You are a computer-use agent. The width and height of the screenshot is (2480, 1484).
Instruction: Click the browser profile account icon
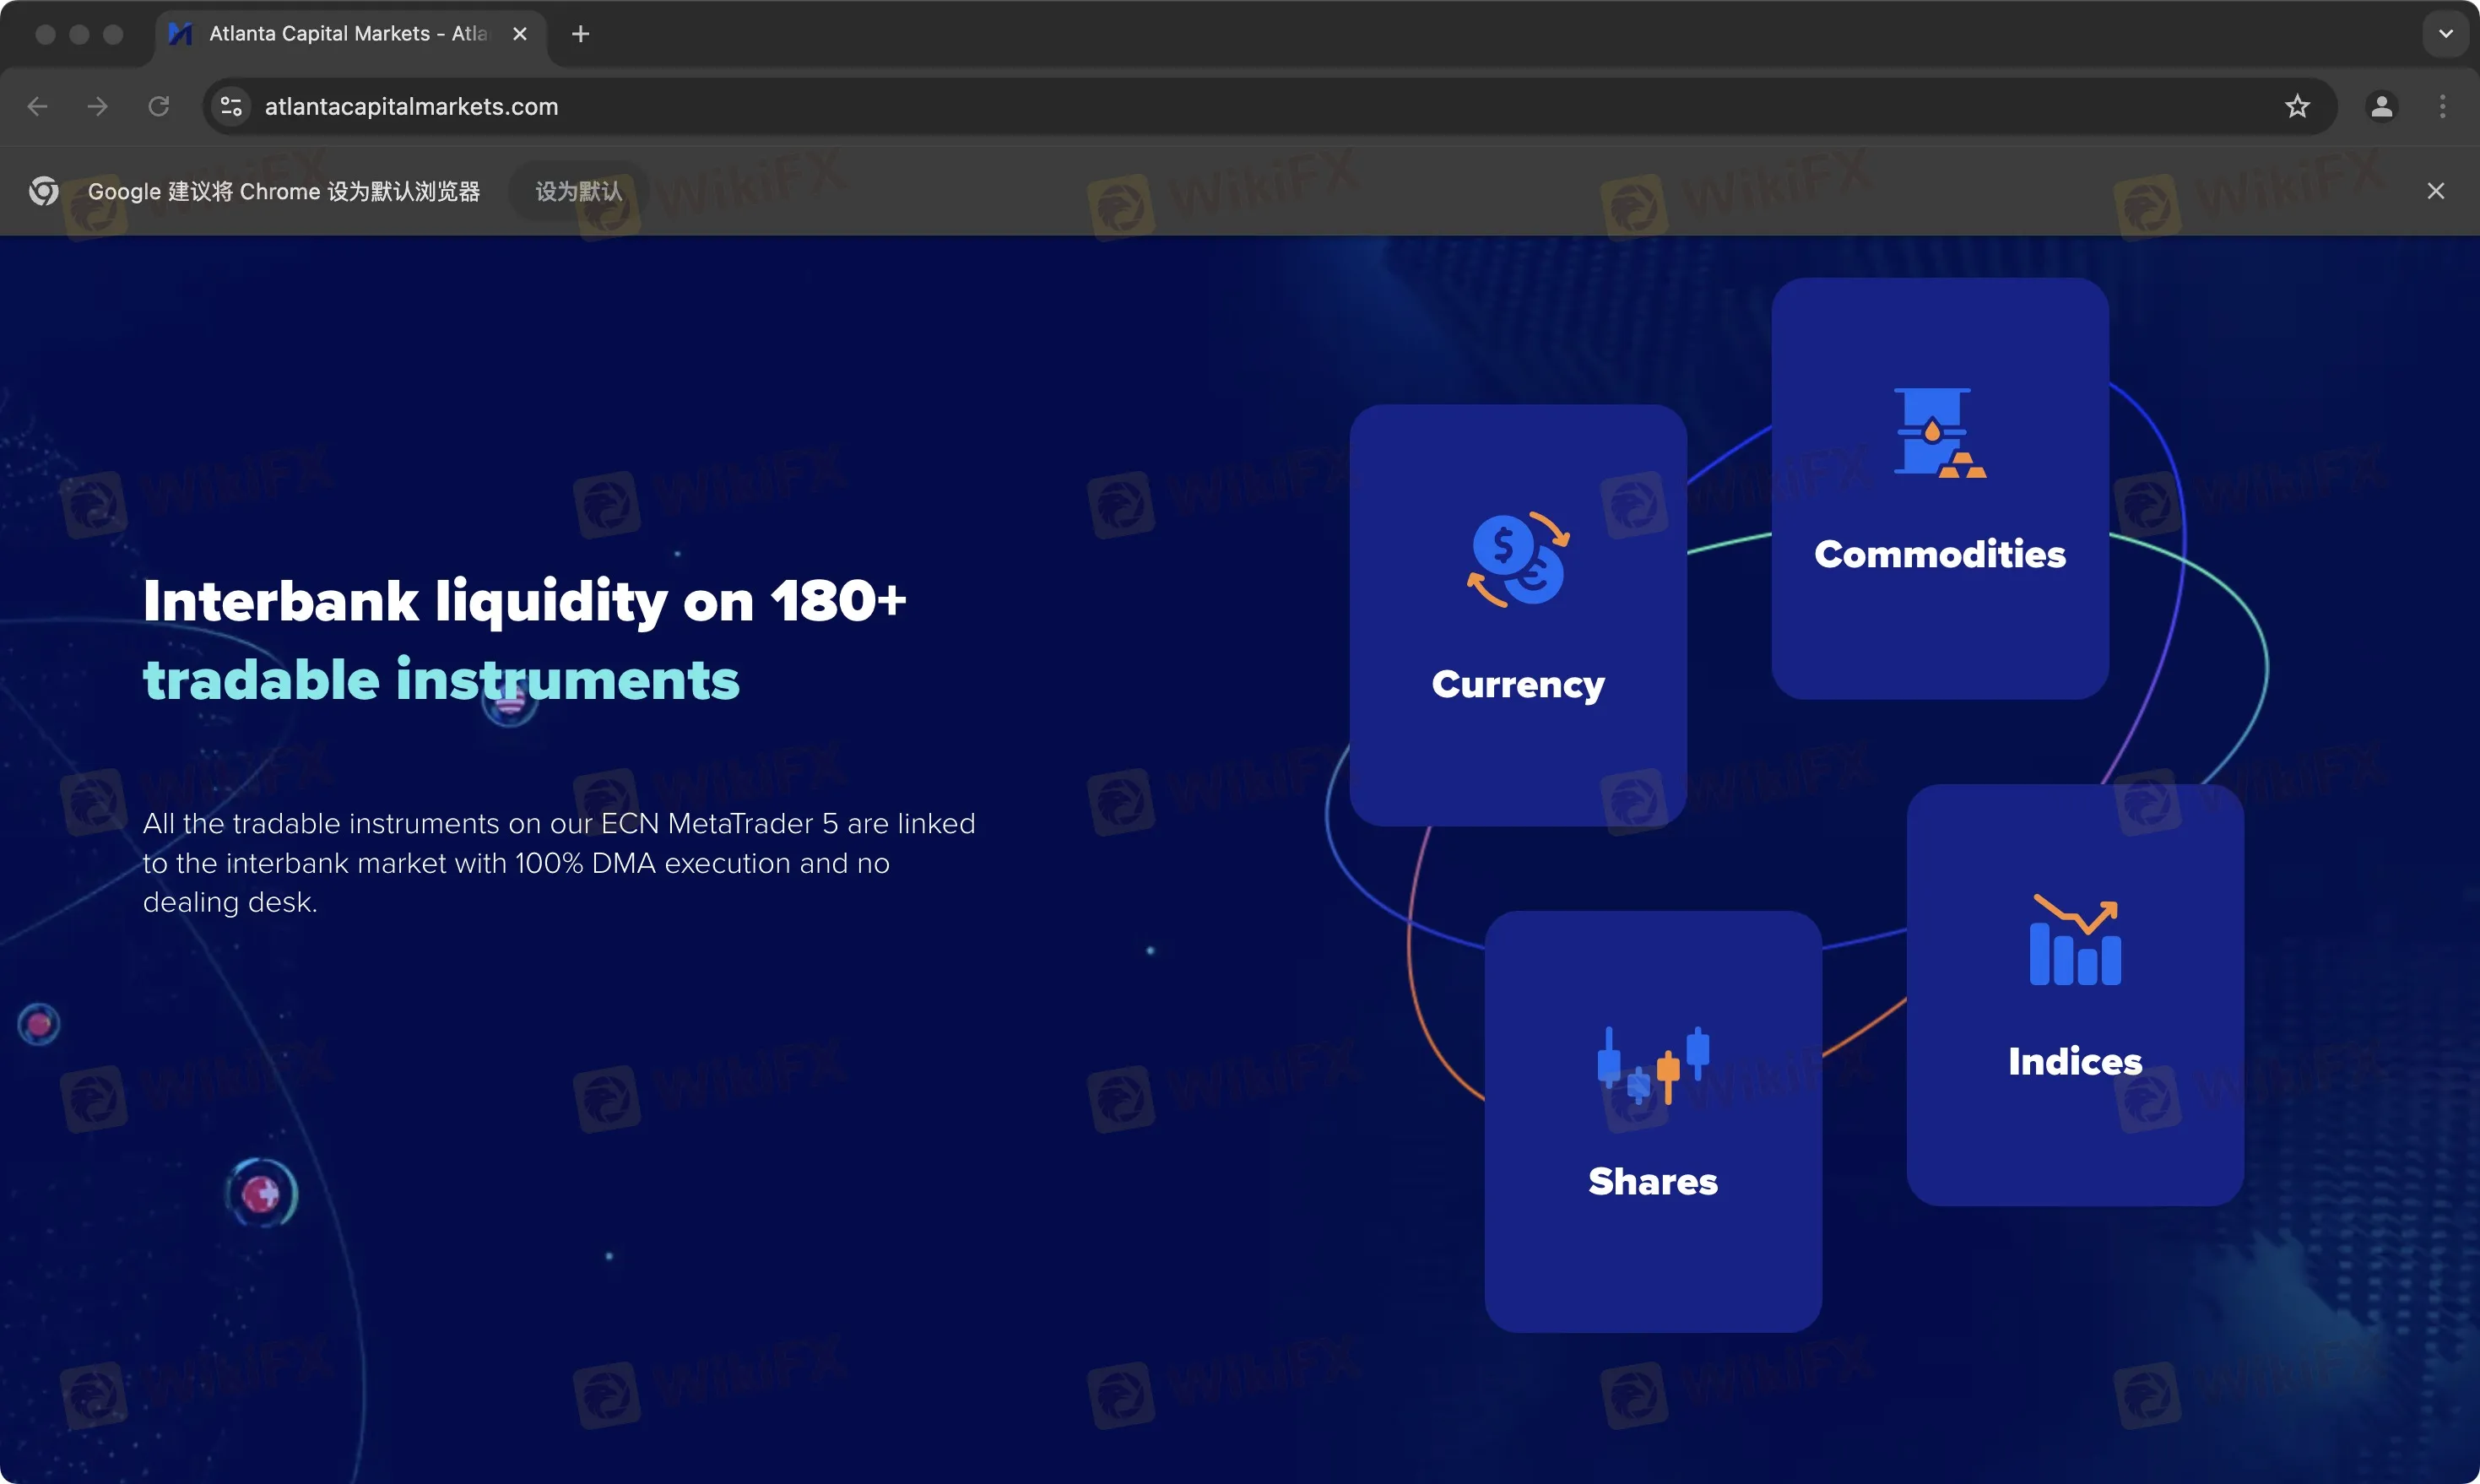2380,106
